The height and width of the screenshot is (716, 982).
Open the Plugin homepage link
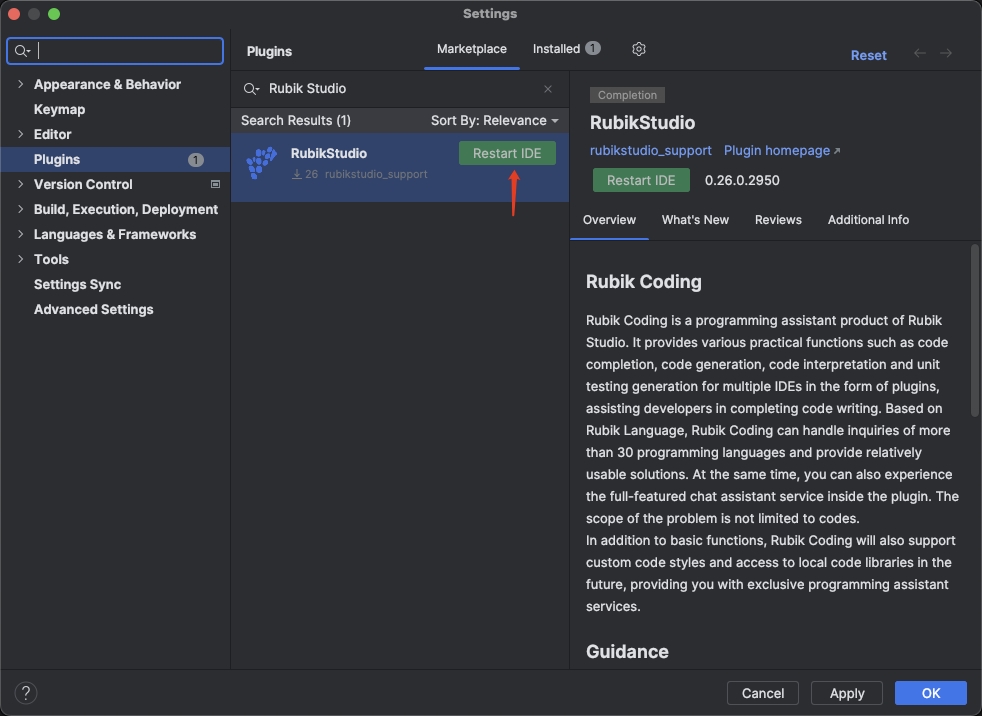tap(782, 150)
